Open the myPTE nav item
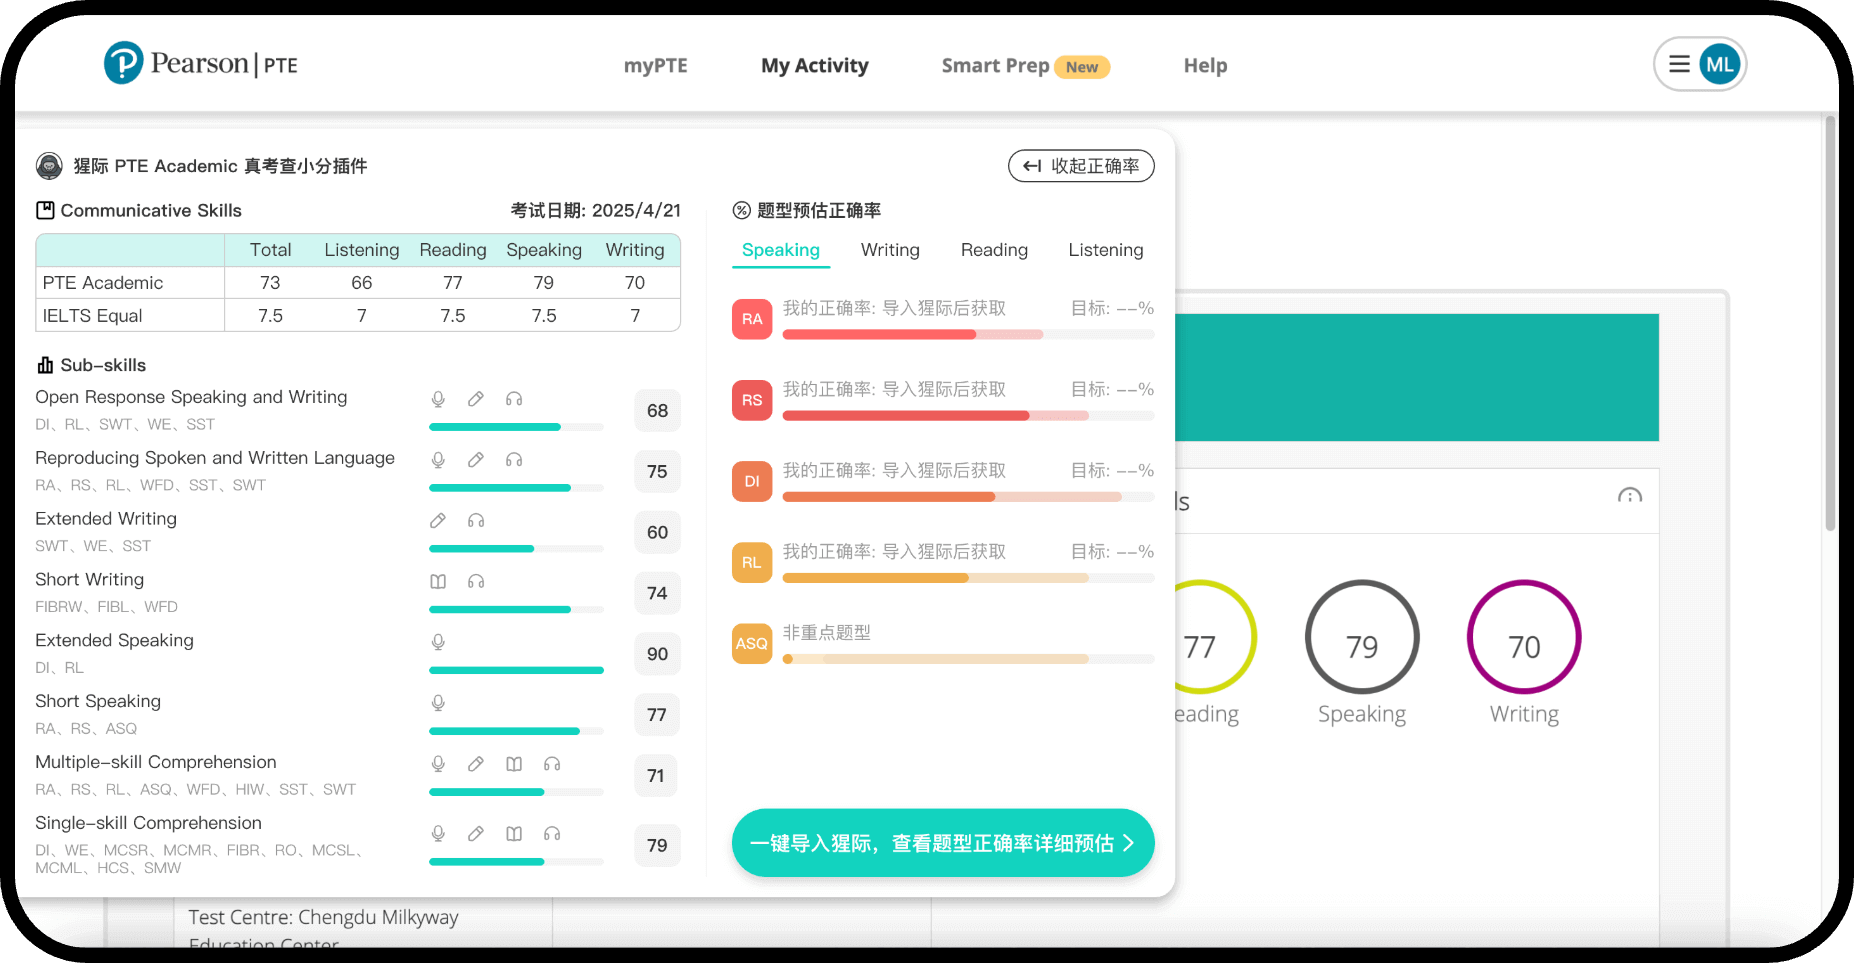The image size is (1854, 963). click(x=656, y=65)
